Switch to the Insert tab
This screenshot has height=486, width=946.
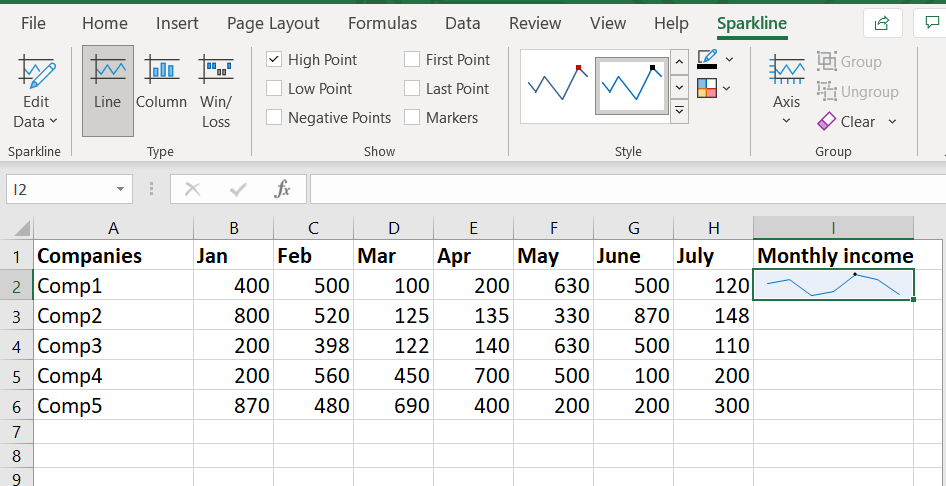point(177,24)
